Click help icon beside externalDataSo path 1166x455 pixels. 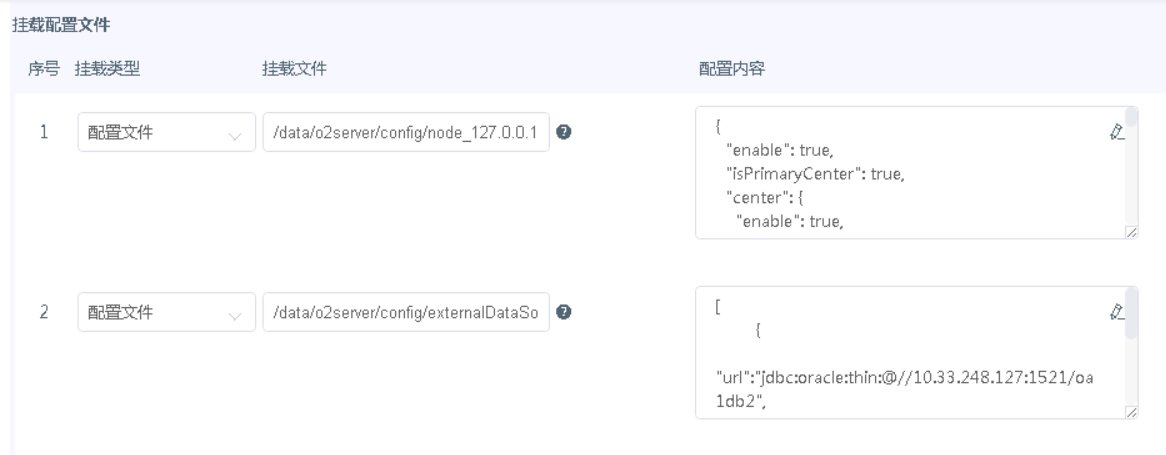(564, 312)
